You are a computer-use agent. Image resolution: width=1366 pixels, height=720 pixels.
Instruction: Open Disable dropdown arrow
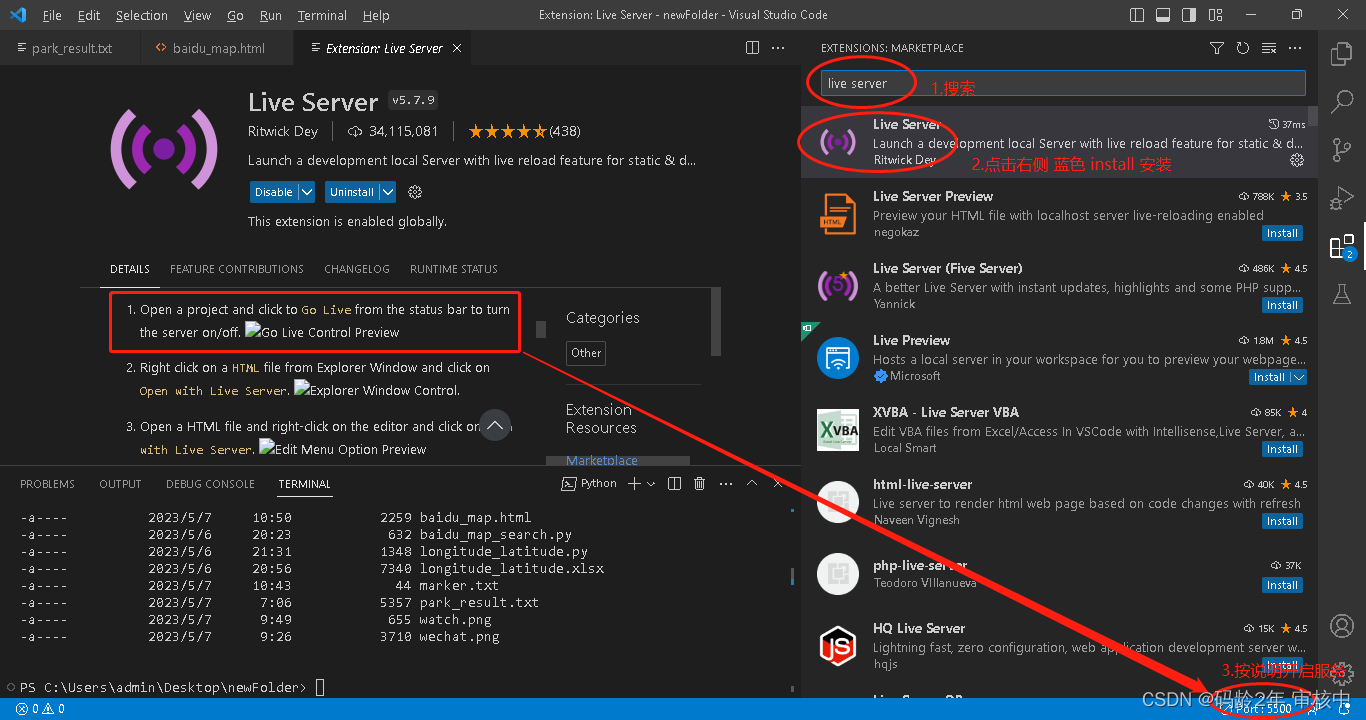point(307,192)
